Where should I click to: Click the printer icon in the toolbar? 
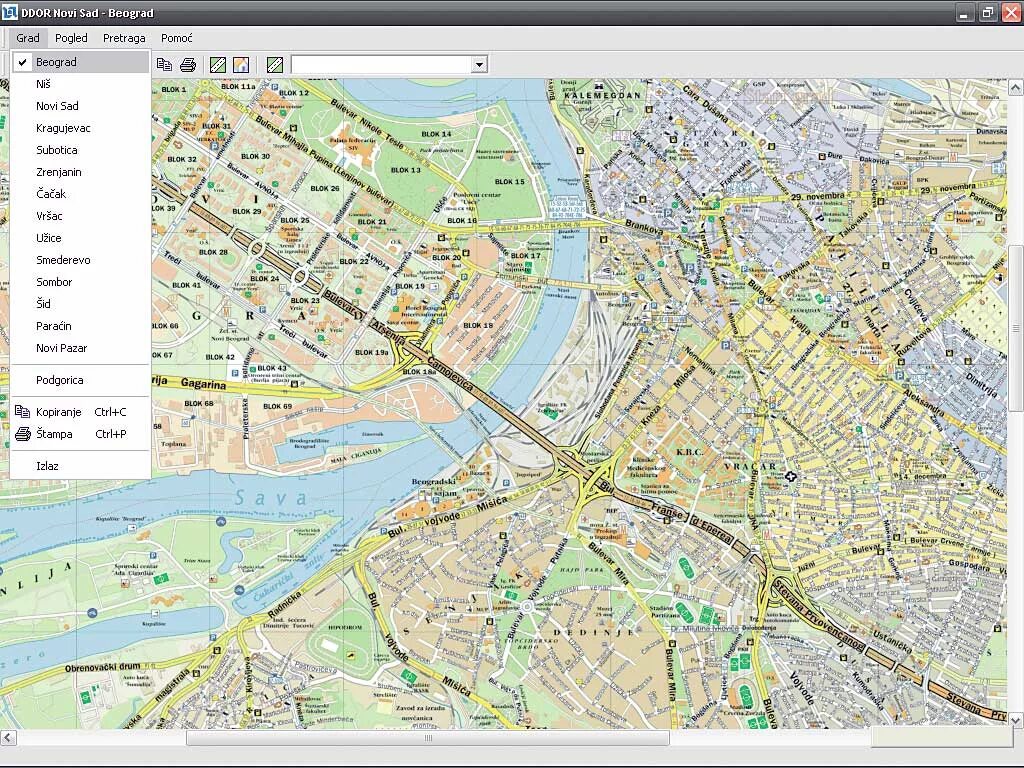(x=188, y=64)
